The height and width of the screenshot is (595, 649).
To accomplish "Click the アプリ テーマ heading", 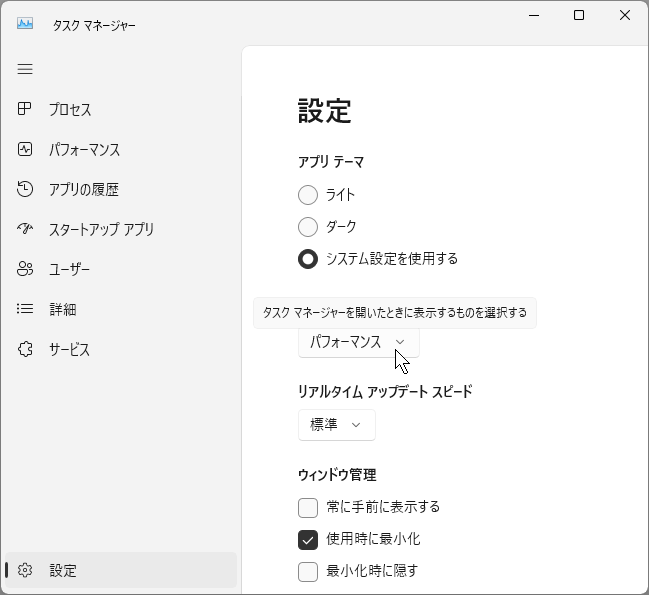I will click(331, 162).
